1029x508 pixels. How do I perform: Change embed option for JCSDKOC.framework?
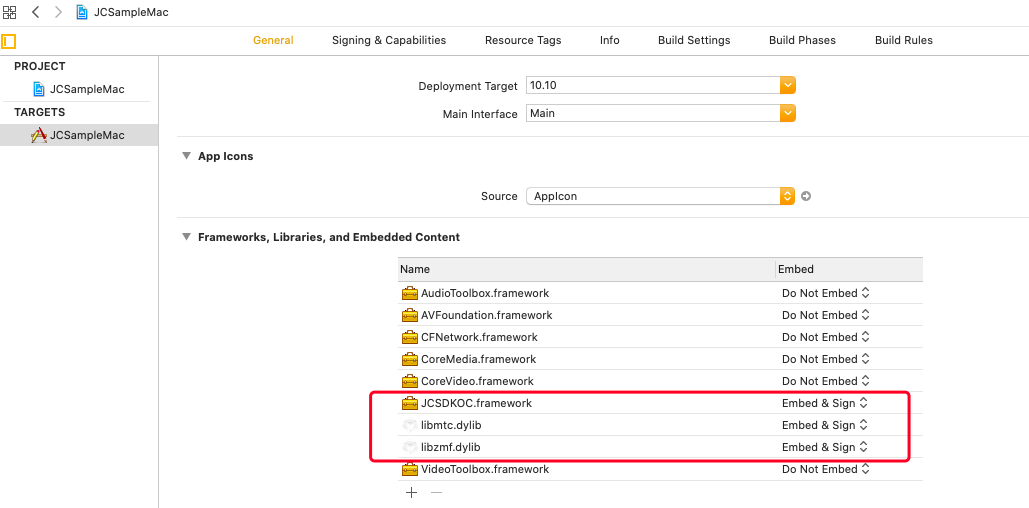click(825, 403)
